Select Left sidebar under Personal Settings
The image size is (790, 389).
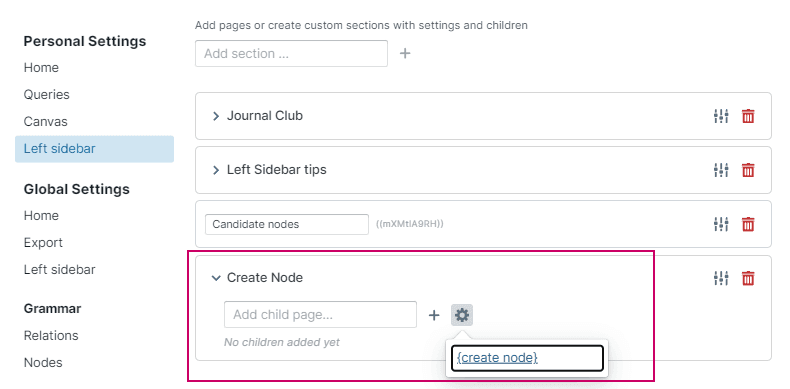click(x=94, y=149)
